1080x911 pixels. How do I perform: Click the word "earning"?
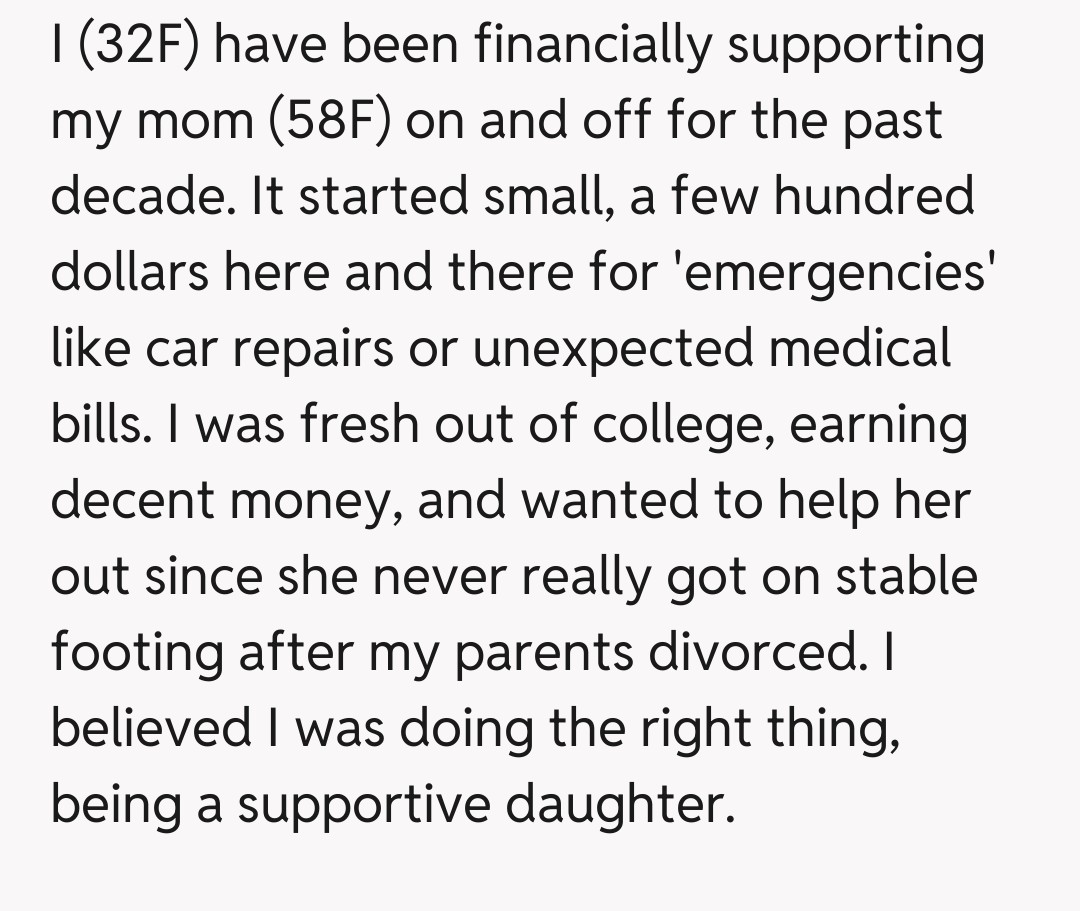pos(877,425)
